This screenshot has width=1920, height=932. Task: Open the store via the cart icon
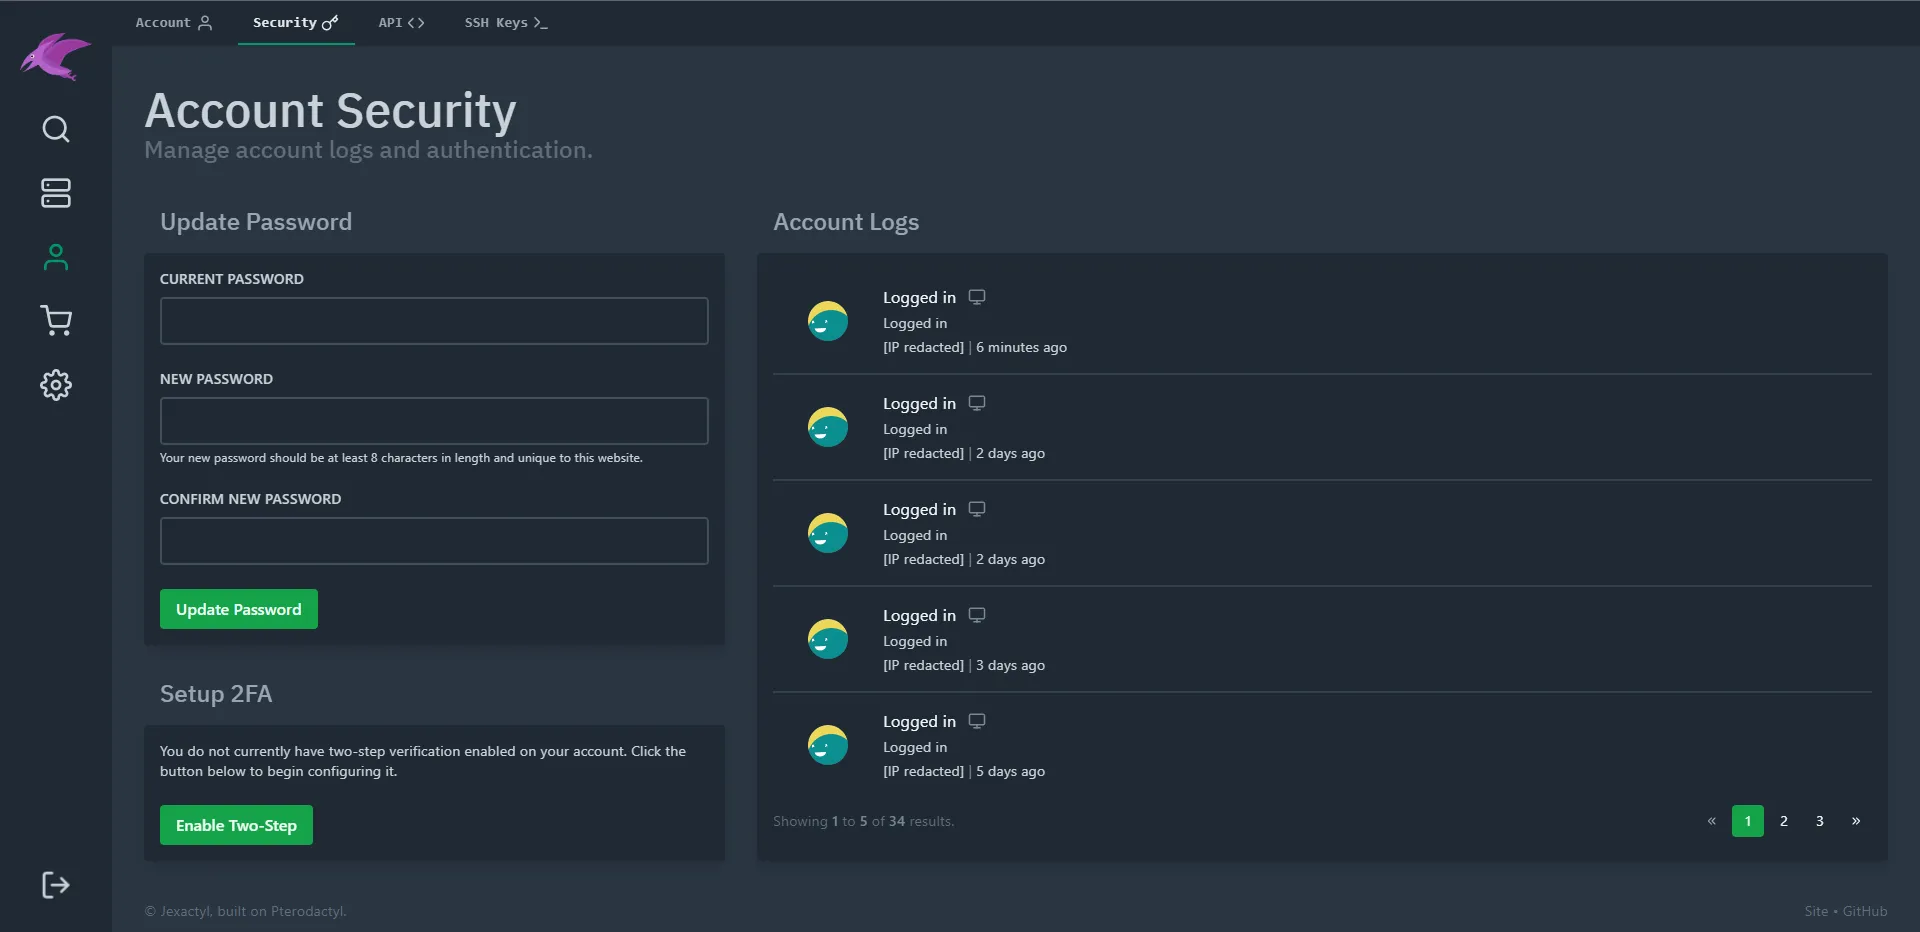pyautogui.click(x=55, y=321)
